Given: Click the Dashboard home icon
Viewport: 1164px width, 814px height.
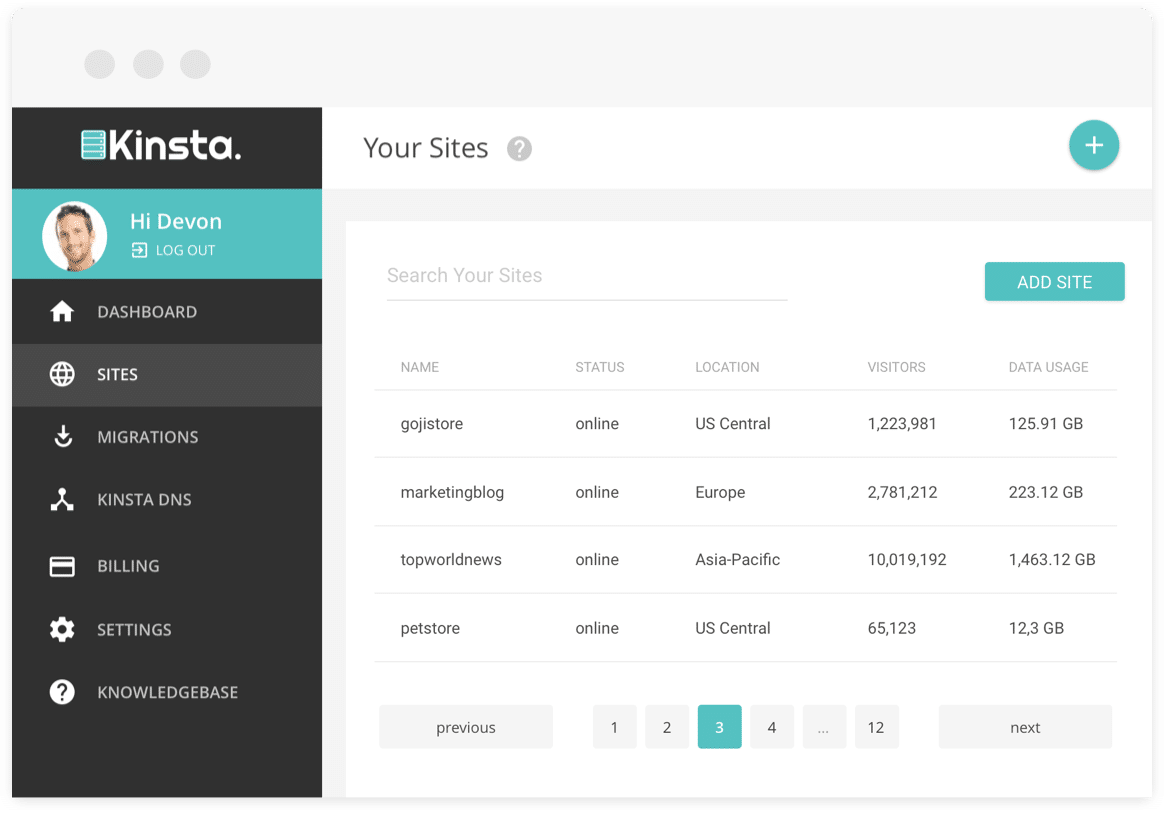Looking at the screenshot, I should pos(62,312).
